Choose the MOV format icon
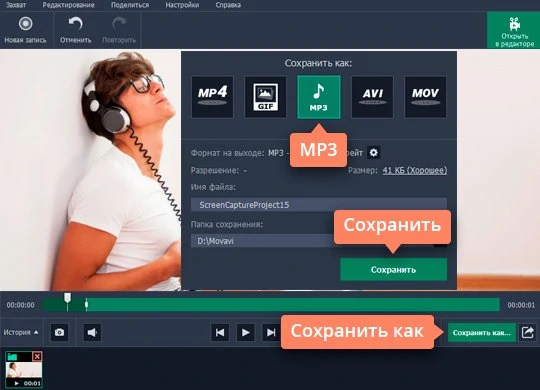Image resolution: width=540 pixels, height=390 pixels. tap(425, 97)
